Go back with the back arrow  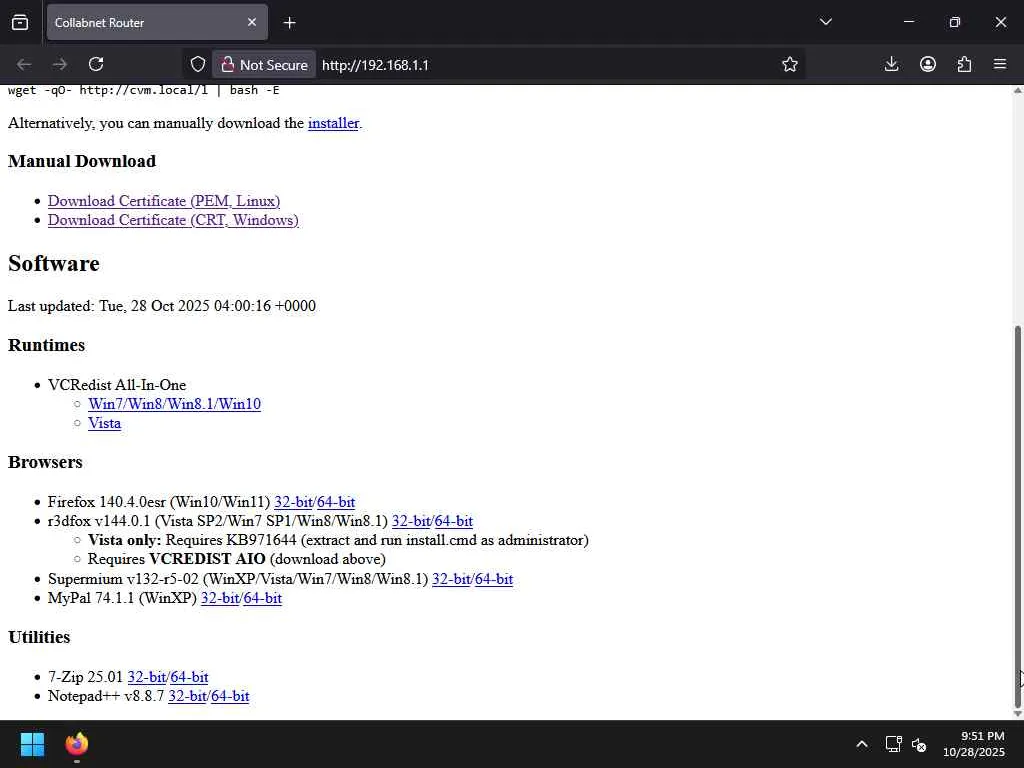tap(24, 64)
